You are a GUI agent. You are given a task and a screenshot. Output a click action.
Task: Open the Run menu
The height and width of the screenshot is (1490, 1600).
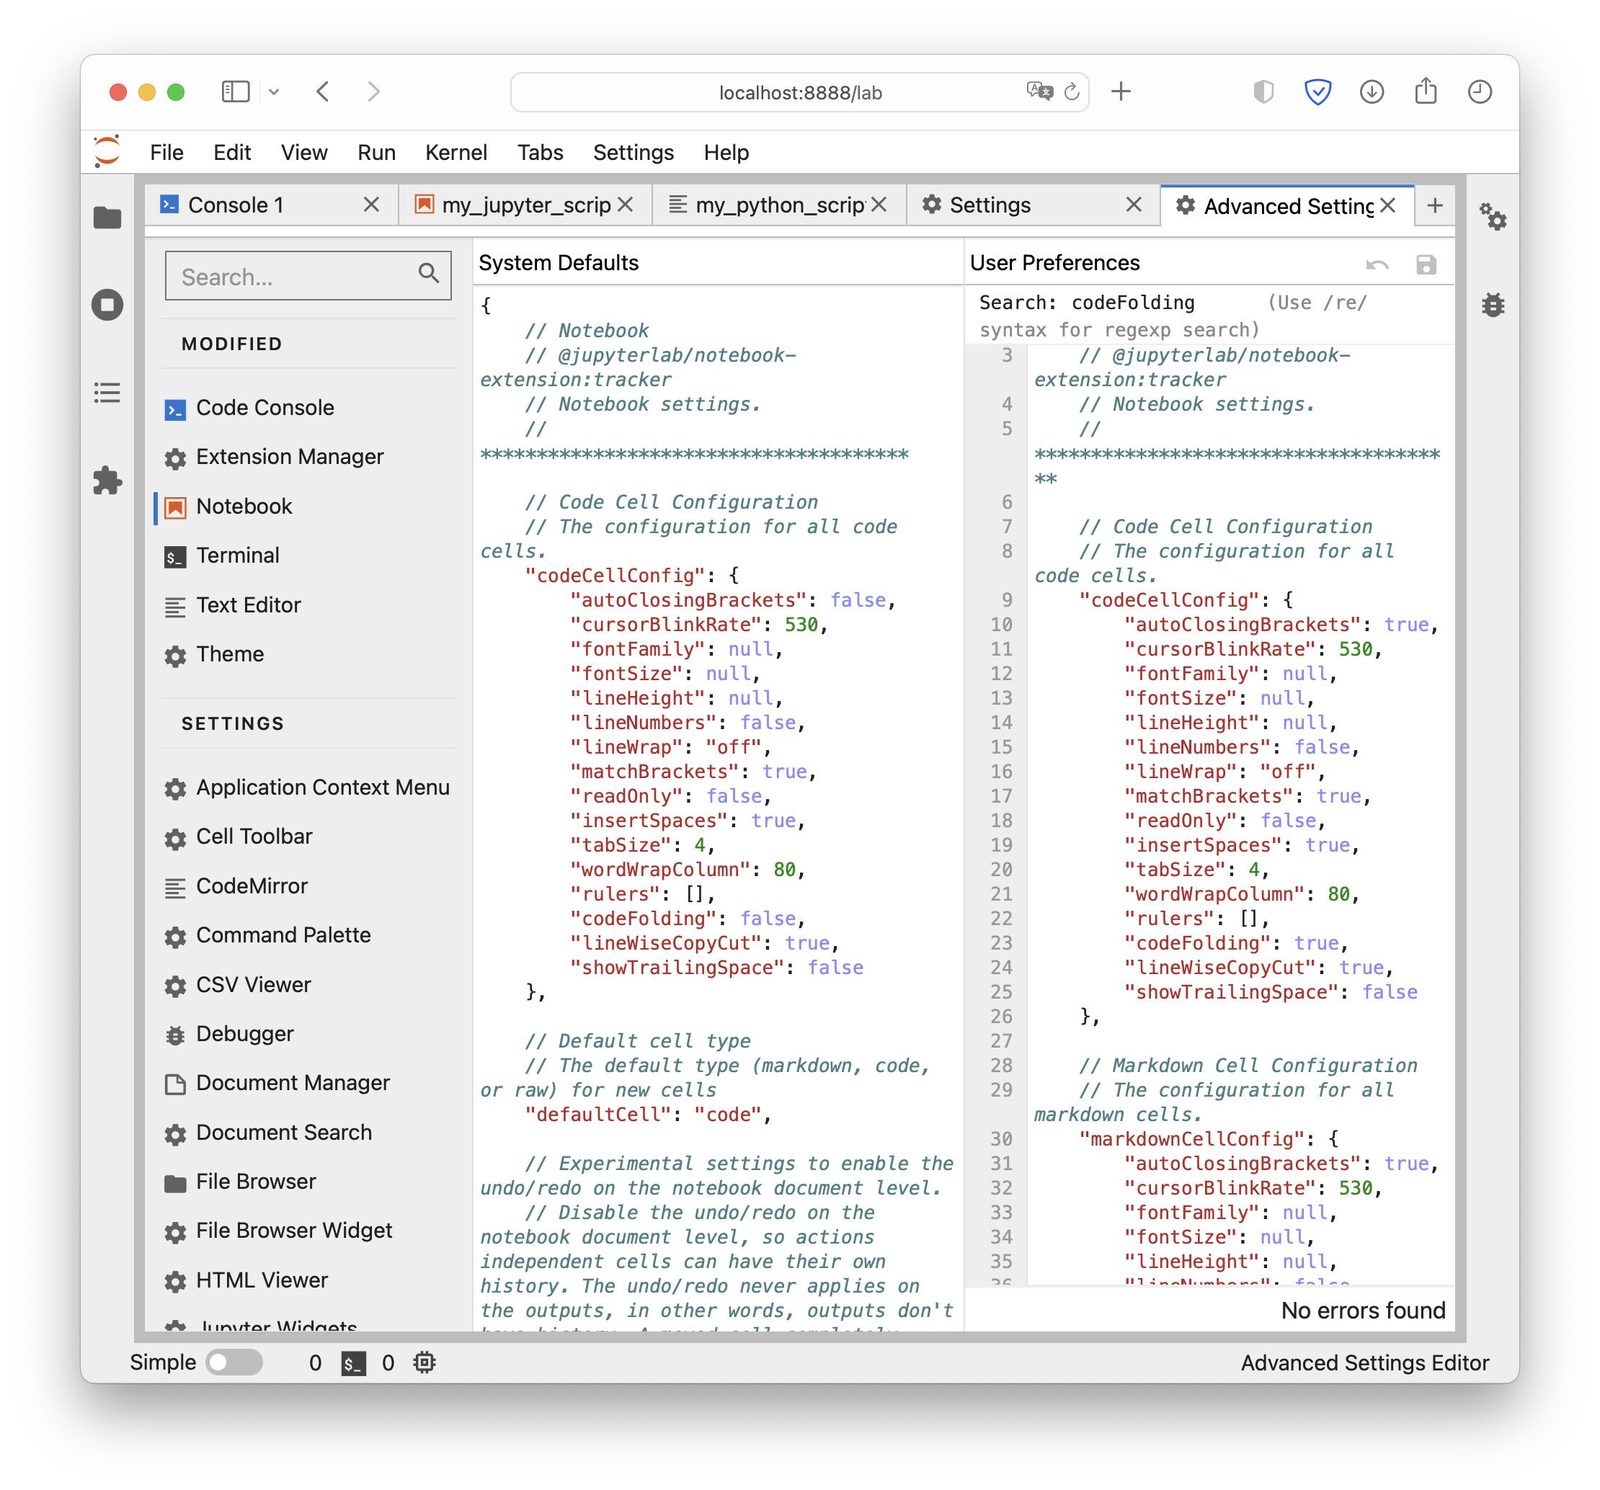coord(377,152)
